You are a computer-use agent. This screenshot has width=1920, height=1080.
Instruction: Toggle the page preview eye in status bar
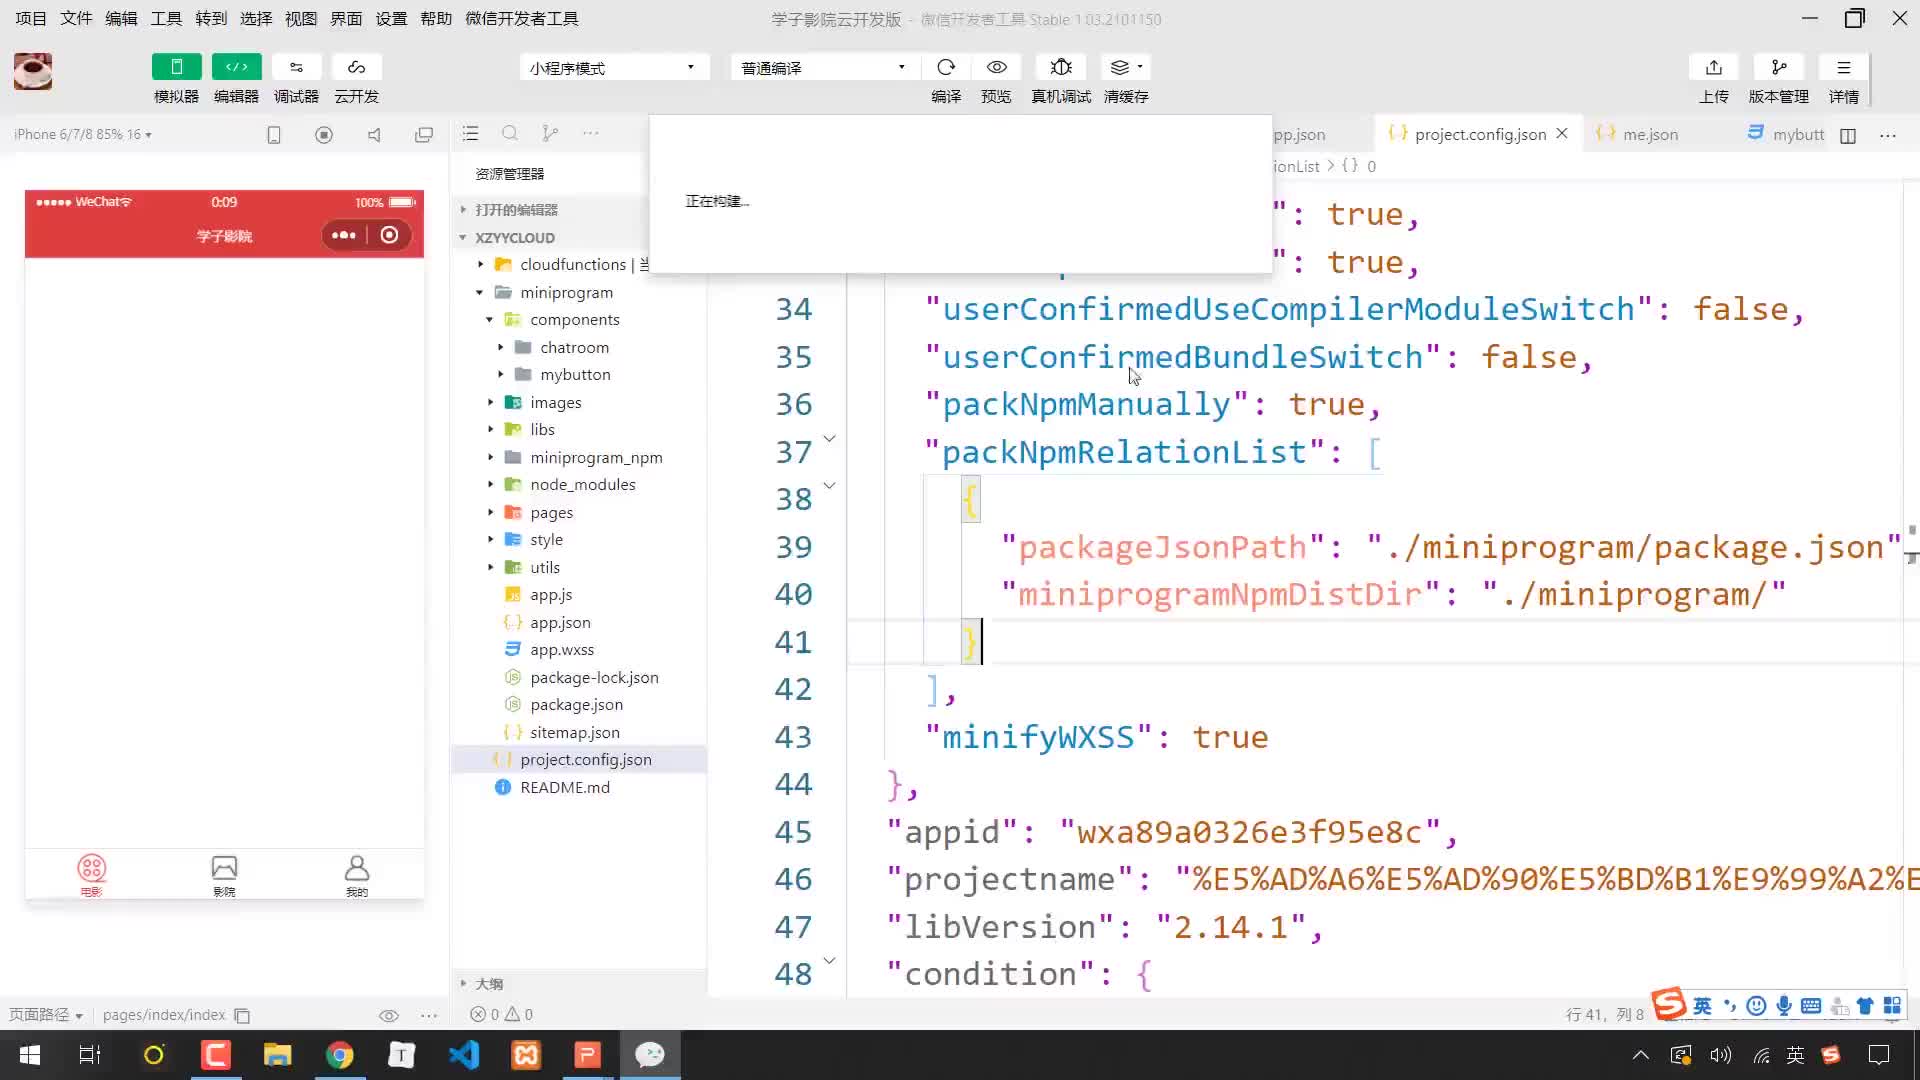point(389,1015)
